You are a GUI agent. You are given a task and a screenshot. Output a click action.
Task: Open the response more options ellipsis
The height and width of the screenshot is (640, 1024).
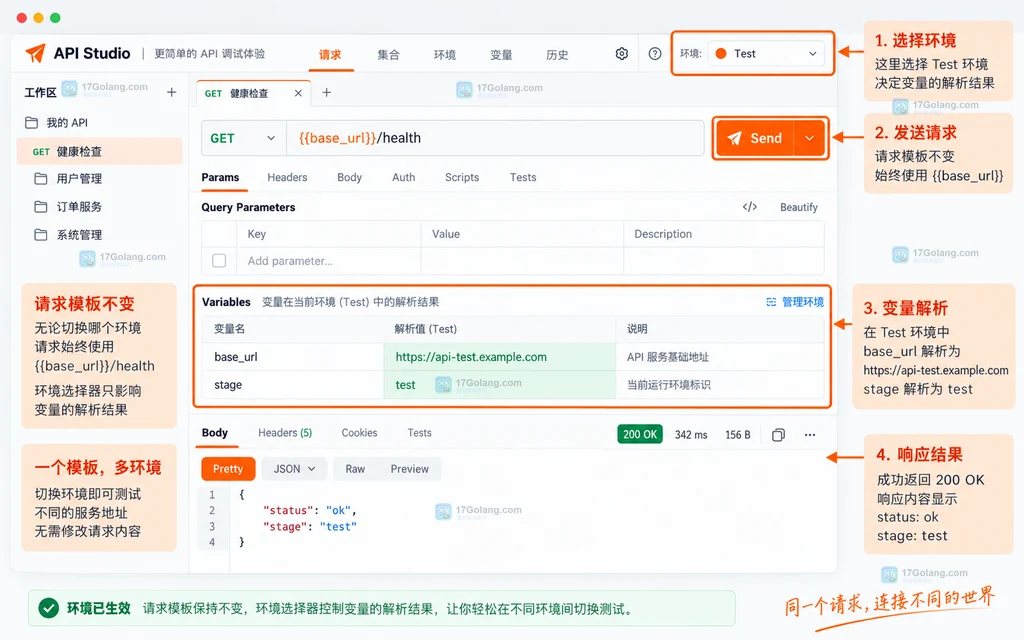pos(810,435)
